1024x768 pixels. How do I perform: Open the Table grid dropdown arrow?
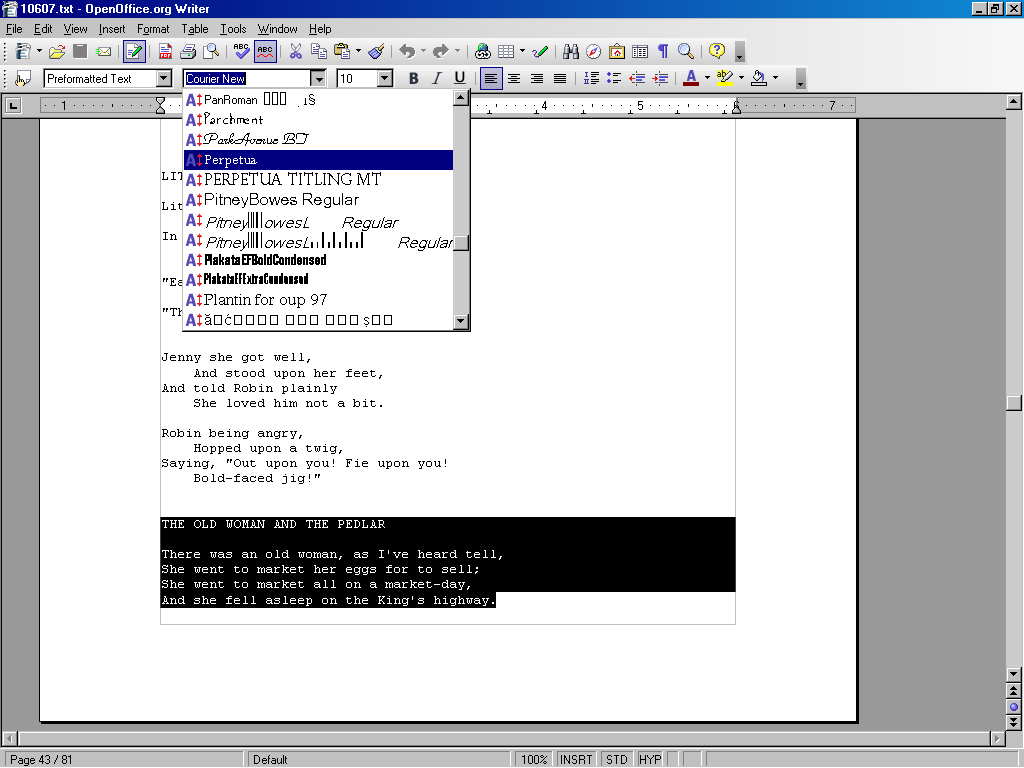point(522,51)
